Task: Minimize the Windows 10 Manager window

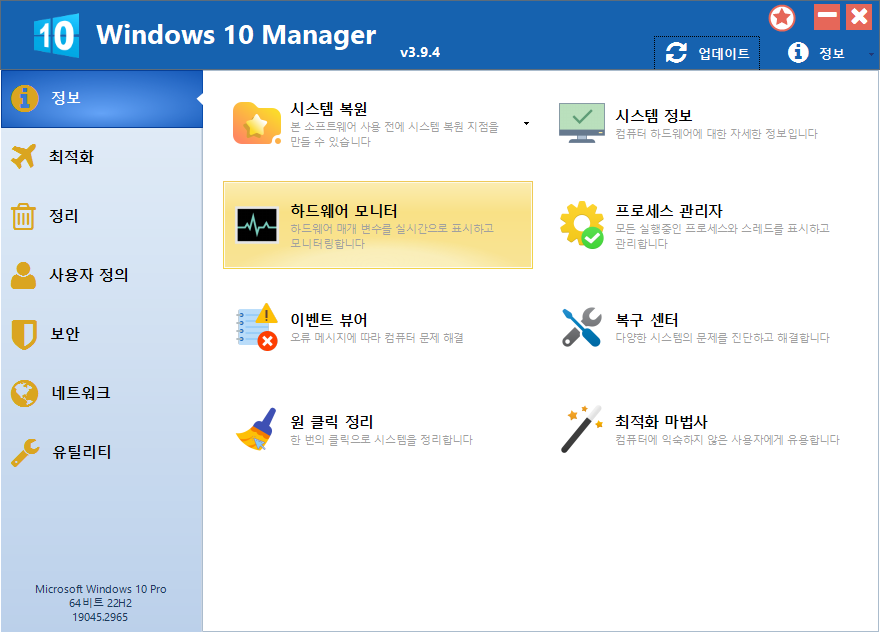Action: click(827, 17)
